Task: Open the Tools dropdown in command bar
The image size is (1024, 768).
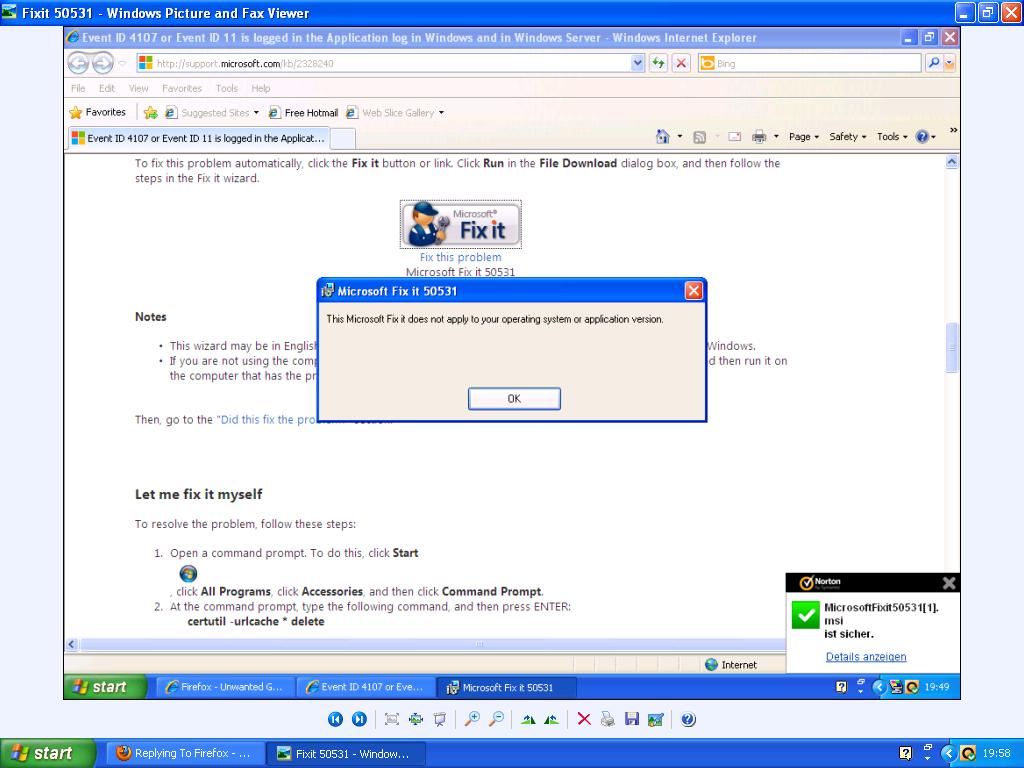Action: click(x=892, y=136)
